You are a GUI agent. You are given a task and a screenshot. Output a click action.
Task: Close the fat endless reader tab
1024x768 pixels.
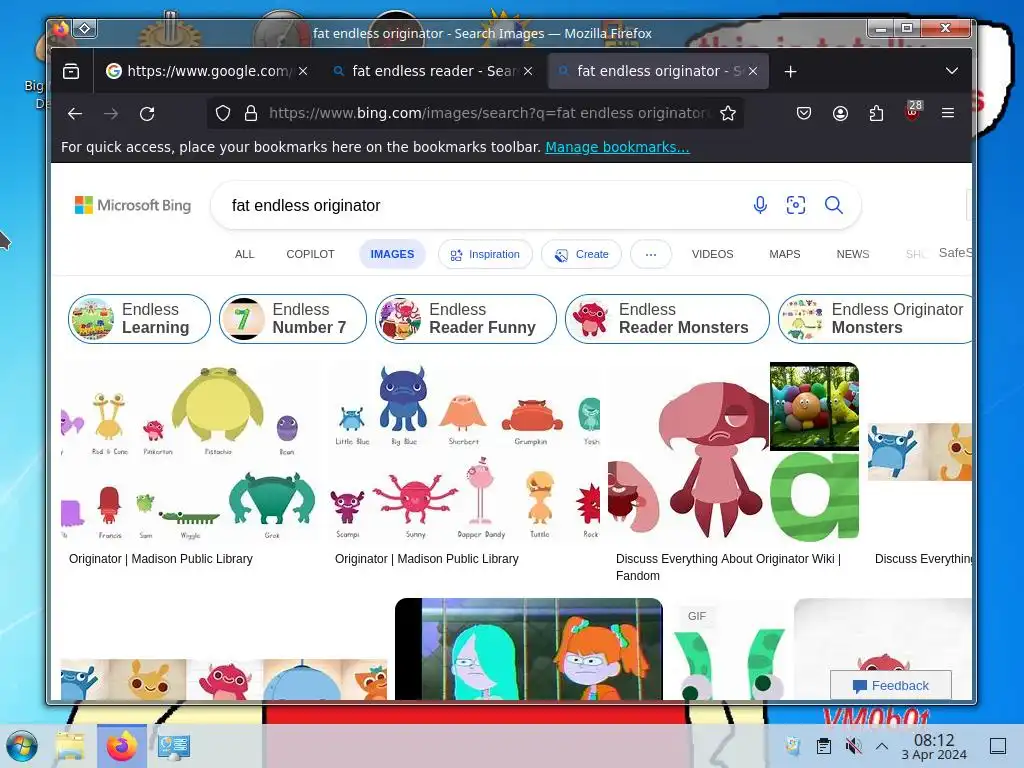528,71
